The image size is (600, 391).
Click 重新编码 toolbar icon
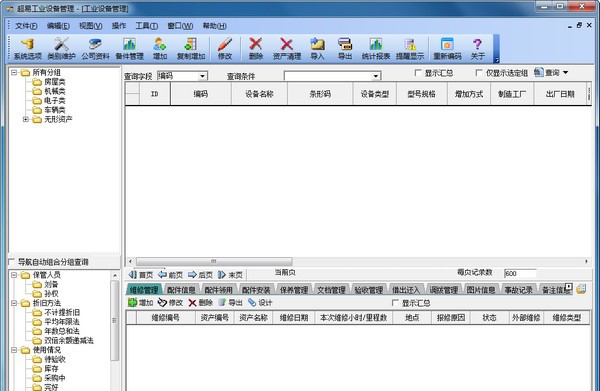click(x=447, y=49)
